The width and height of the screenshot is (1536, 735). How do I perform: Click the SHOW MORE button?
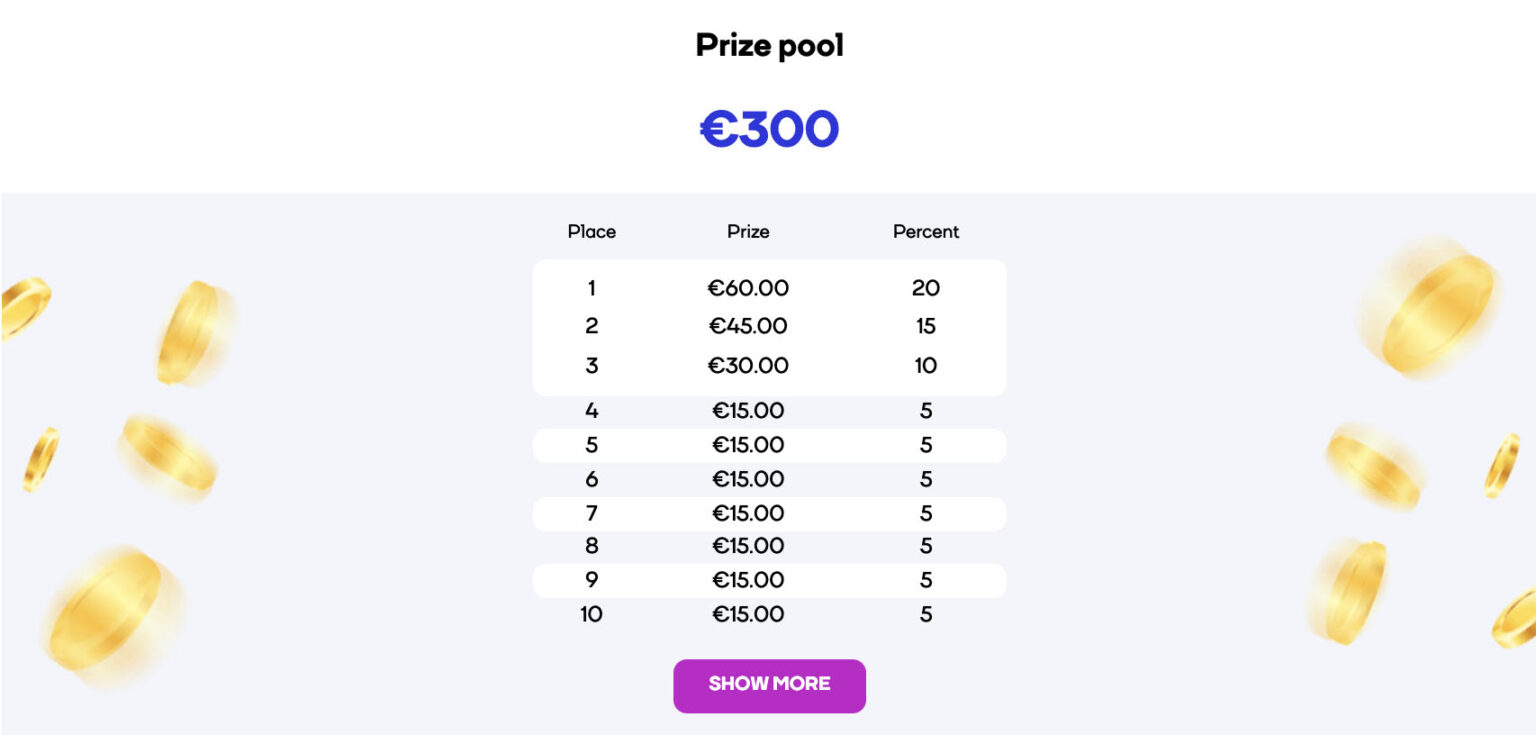[x=769, y=685]
